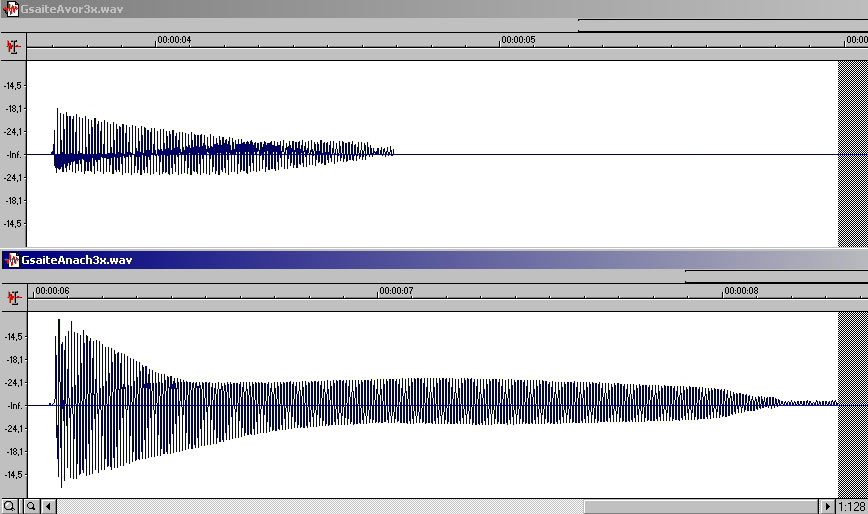
Task: Click the smaller zoom-out magnifier icon
Action: coord(31,506)
